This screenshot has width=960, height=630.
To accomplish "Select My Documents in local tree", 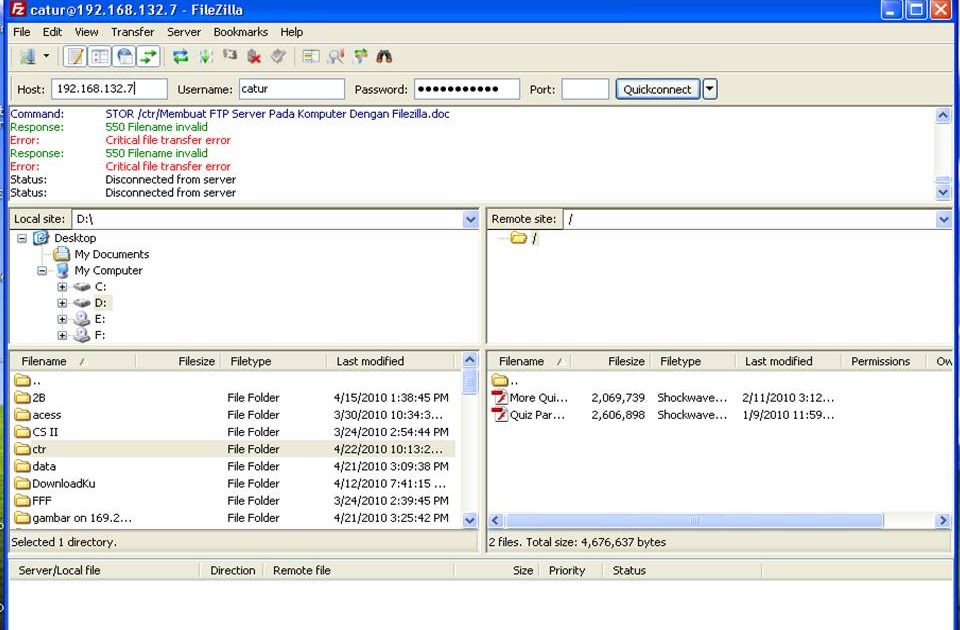I will (x=111, y=254).
